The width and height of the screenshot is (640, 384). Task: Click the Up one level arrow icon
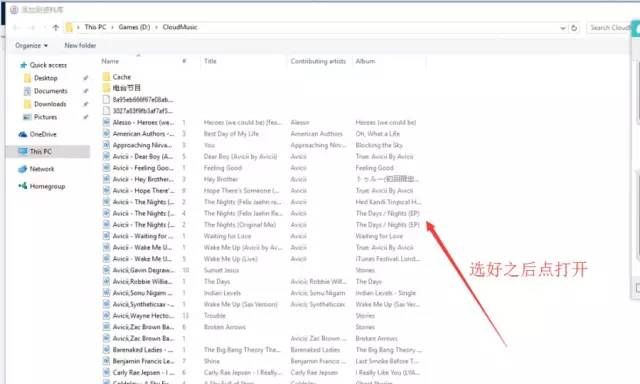56,27
